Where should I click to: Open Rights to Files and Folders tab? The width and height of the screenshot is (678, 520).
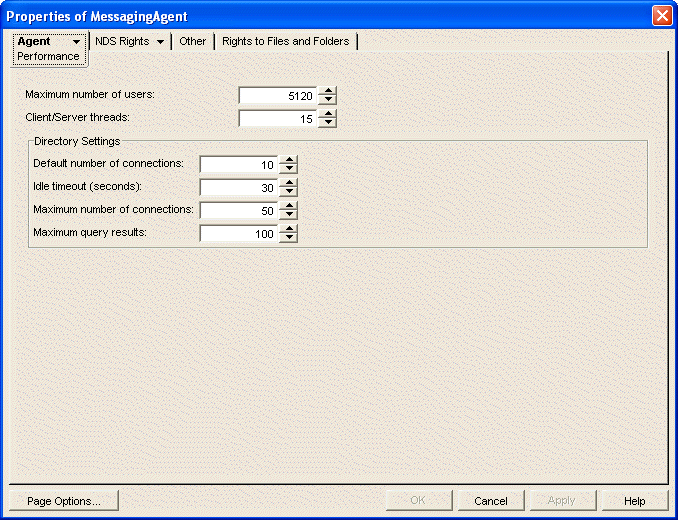tap(285, 41)
